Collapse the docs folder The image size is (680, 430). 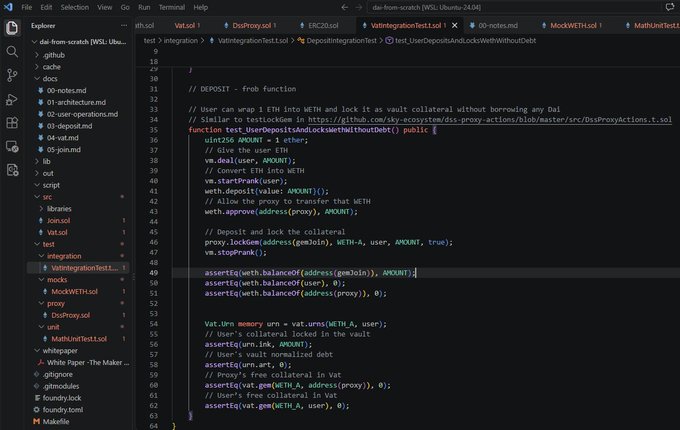(x=78, y=78)
